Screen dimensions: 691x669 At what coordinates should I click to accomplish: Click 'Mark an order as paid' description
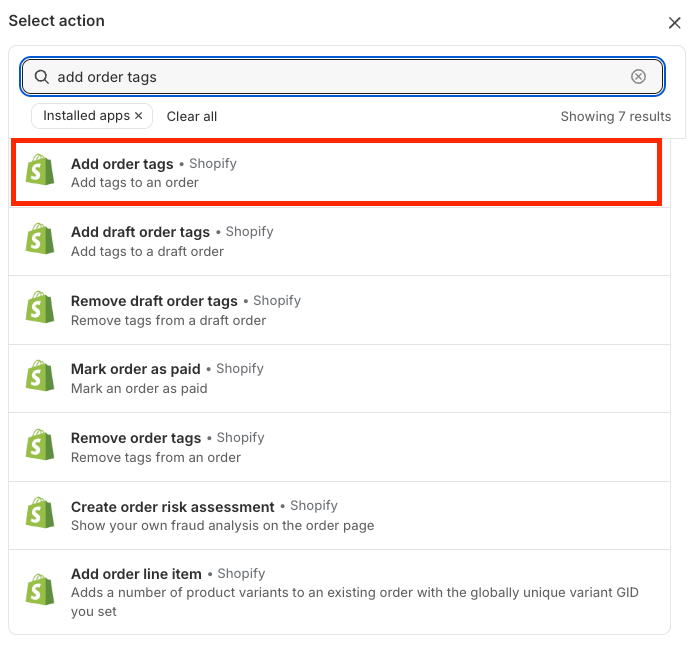(139, 388)
